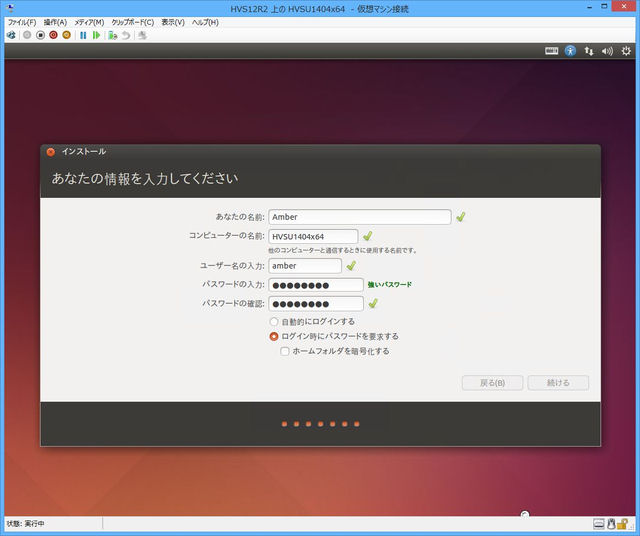This screenshot has width=640, height=536.
Task: Click the mouse status icon in status bar
Action: pyautogui.click(x=611, y=523)
